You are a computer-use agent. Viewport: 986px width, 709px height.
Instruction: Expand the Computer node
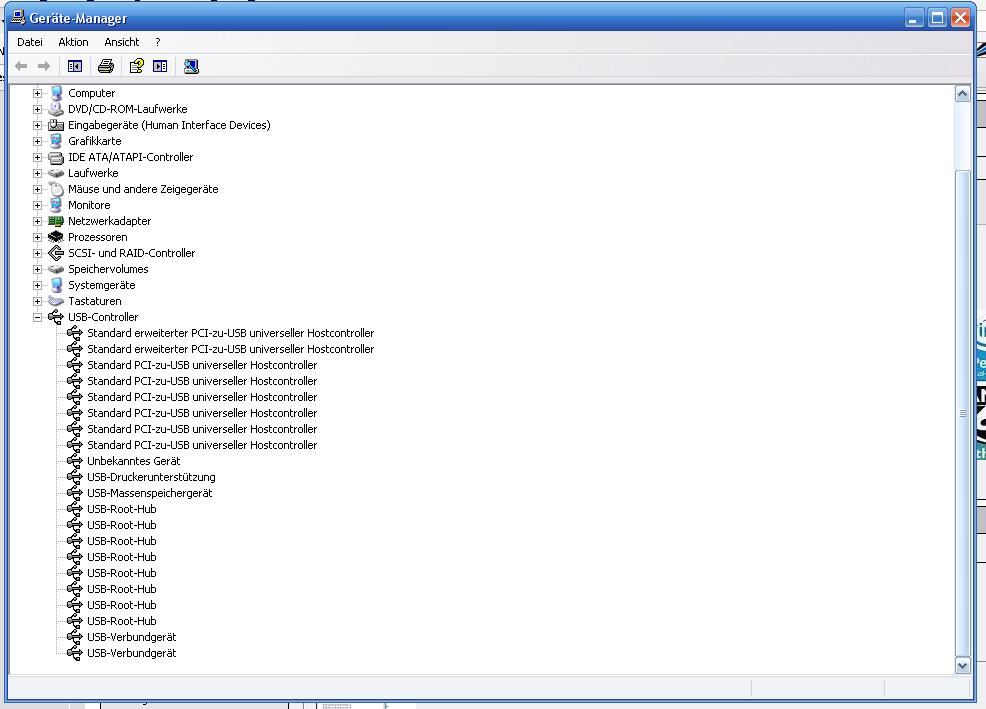[x=37, y=93]
